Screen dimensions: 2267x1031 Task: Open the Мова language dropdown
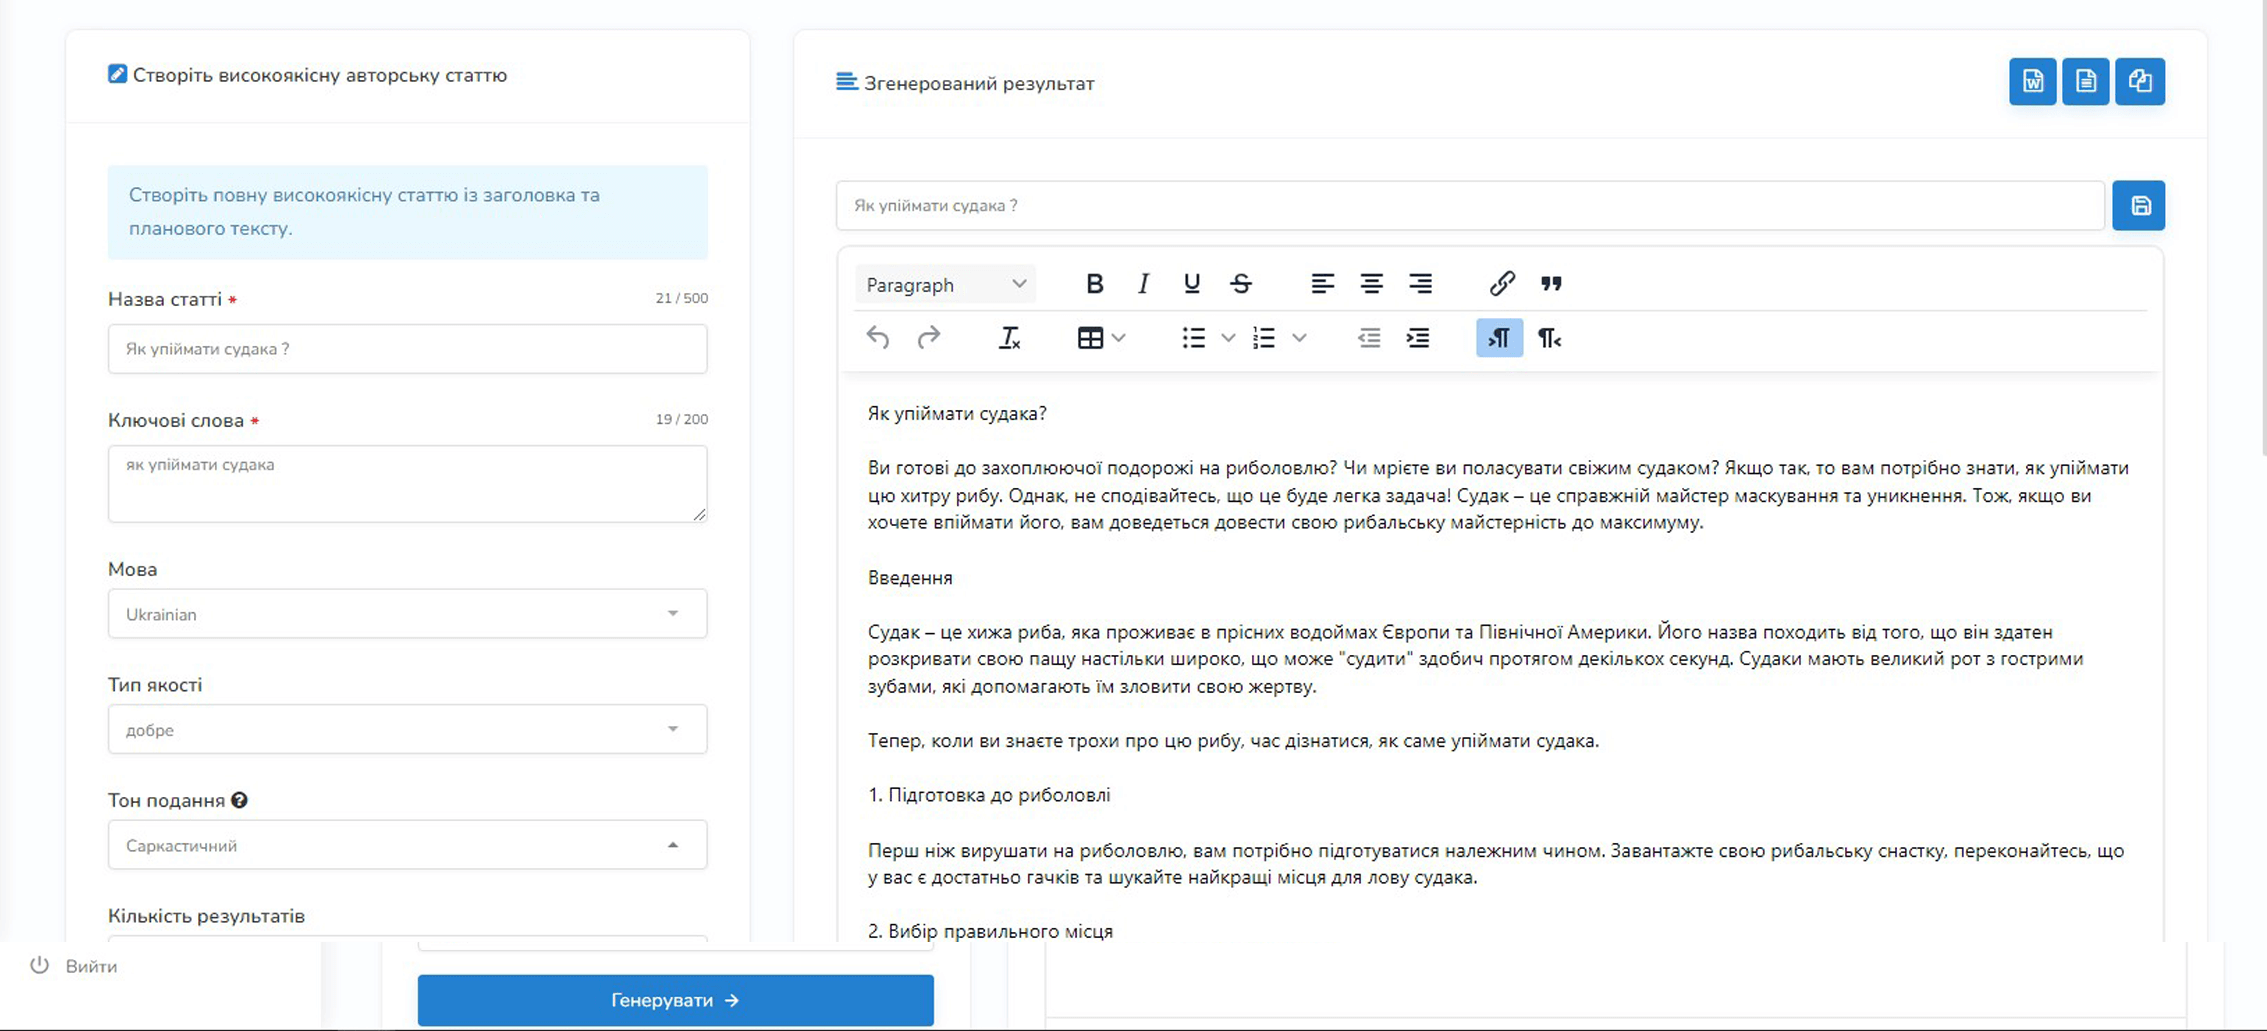407,614
